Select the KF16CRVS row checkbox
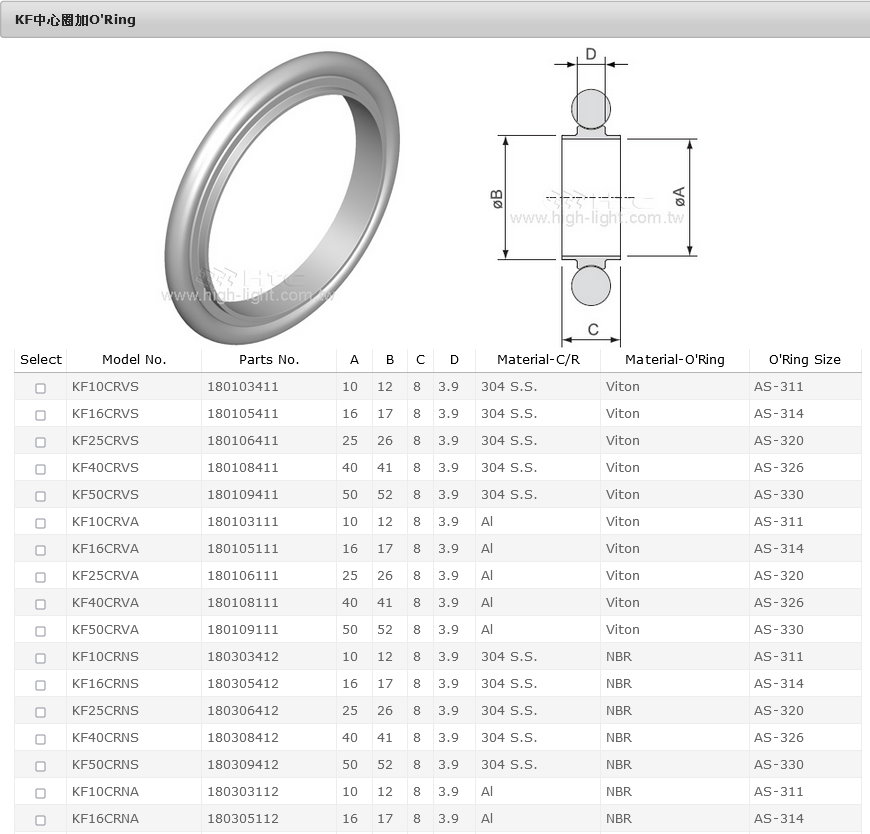This screenshot has width=870, height=834. 40,415
